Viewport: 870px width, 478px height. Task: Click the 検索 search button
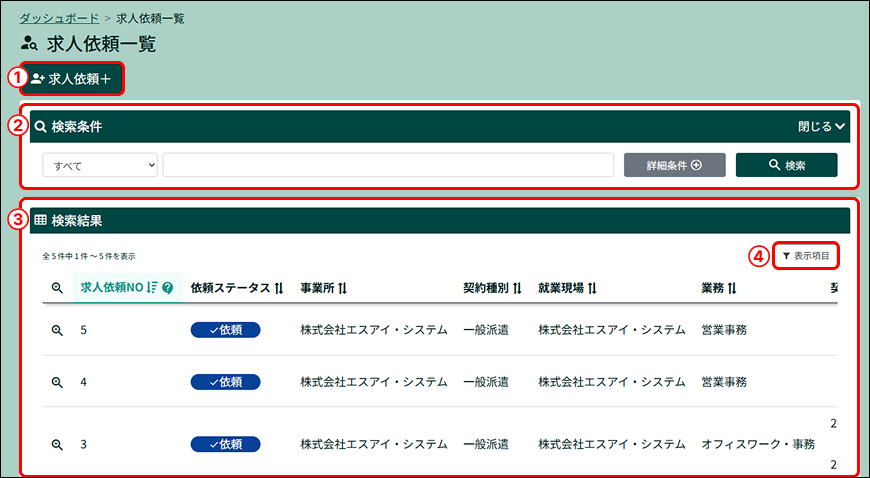pyautogui.click(x=786, y=165)
